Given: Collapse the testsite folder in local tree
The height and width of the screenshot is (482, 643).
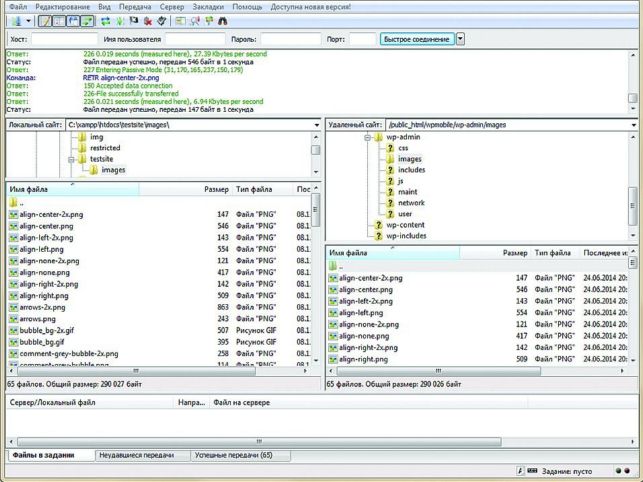Looking at the screenshot, I should click(71, 159).
